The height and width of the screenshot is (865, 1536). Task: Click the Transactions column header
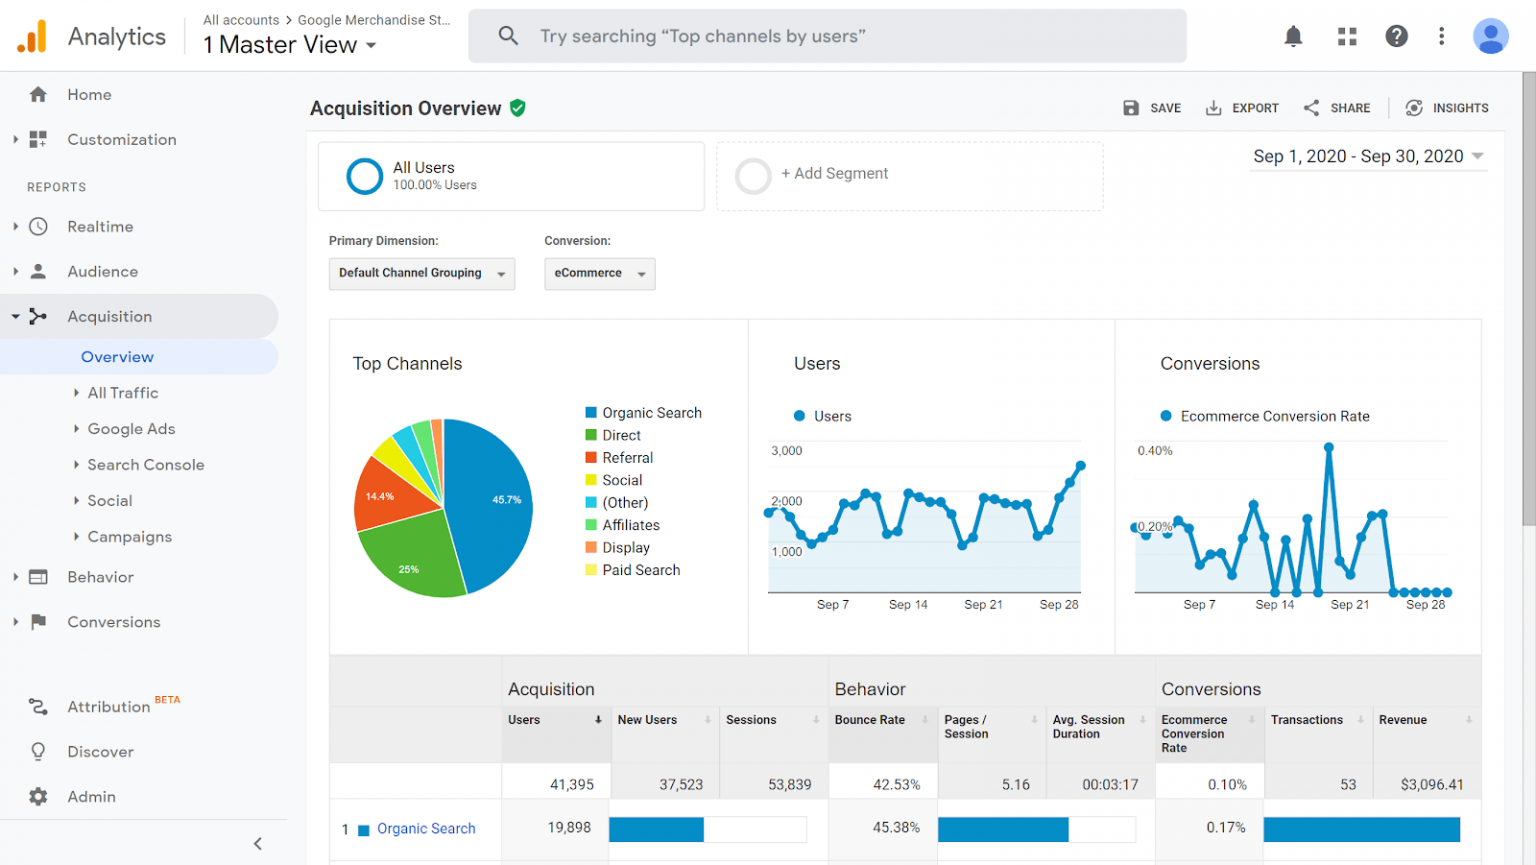point(1307,720)
